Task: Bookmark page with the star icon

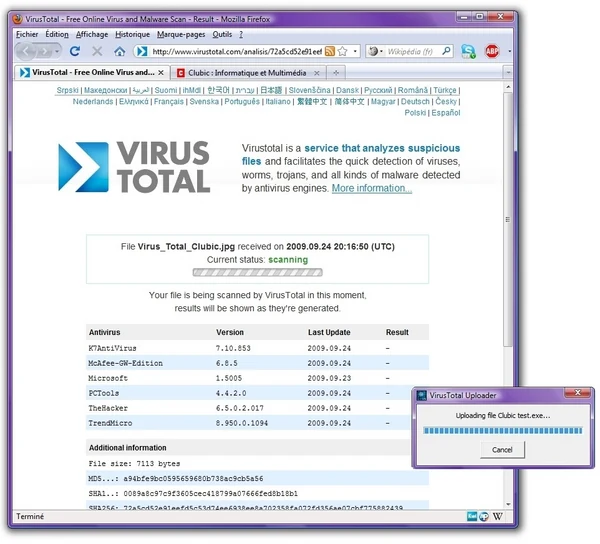Action: [x=343, y=51]
